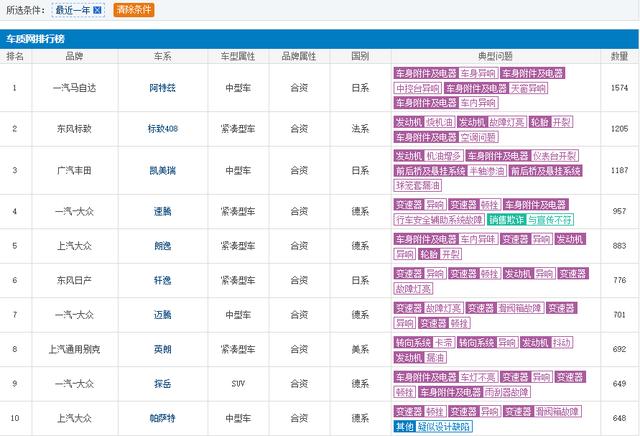Screen dimensions: 640x436
Task: Open the 标致408 car series link
Action: pos(162,129)
